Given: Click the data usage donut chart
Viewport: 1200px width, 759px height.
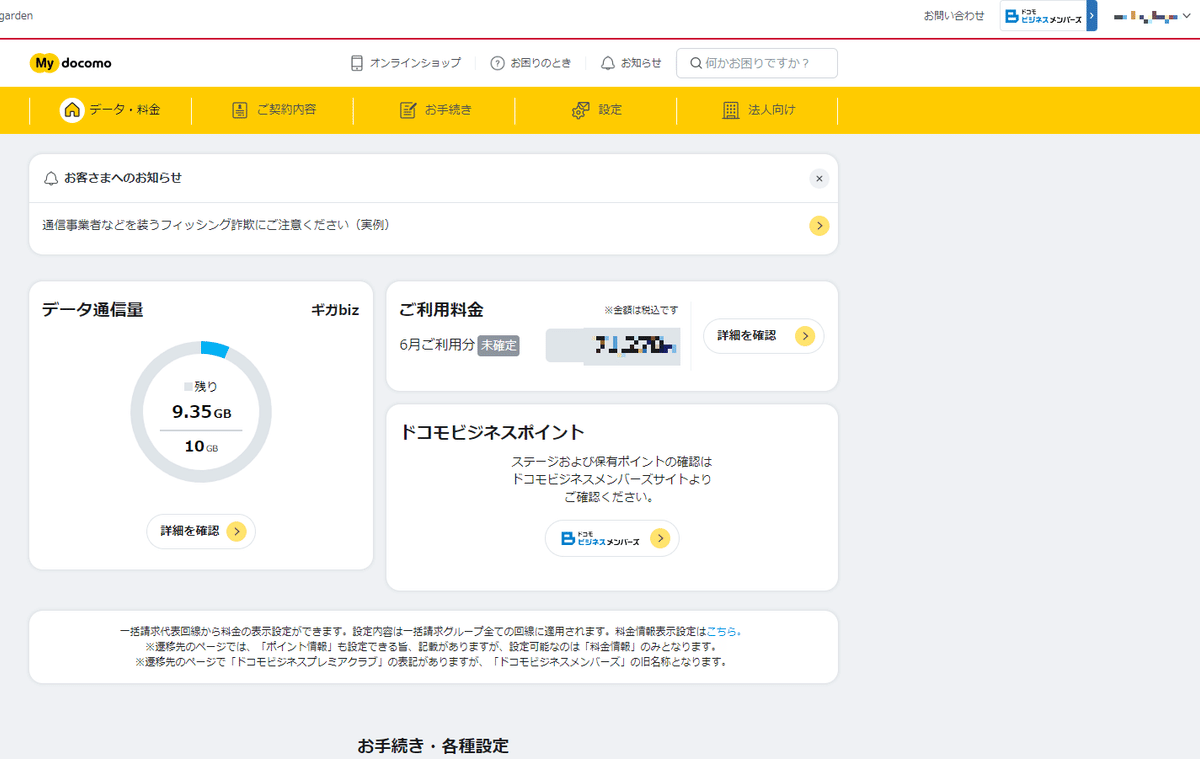Looking at the screenshot, I should pos(201,412).
